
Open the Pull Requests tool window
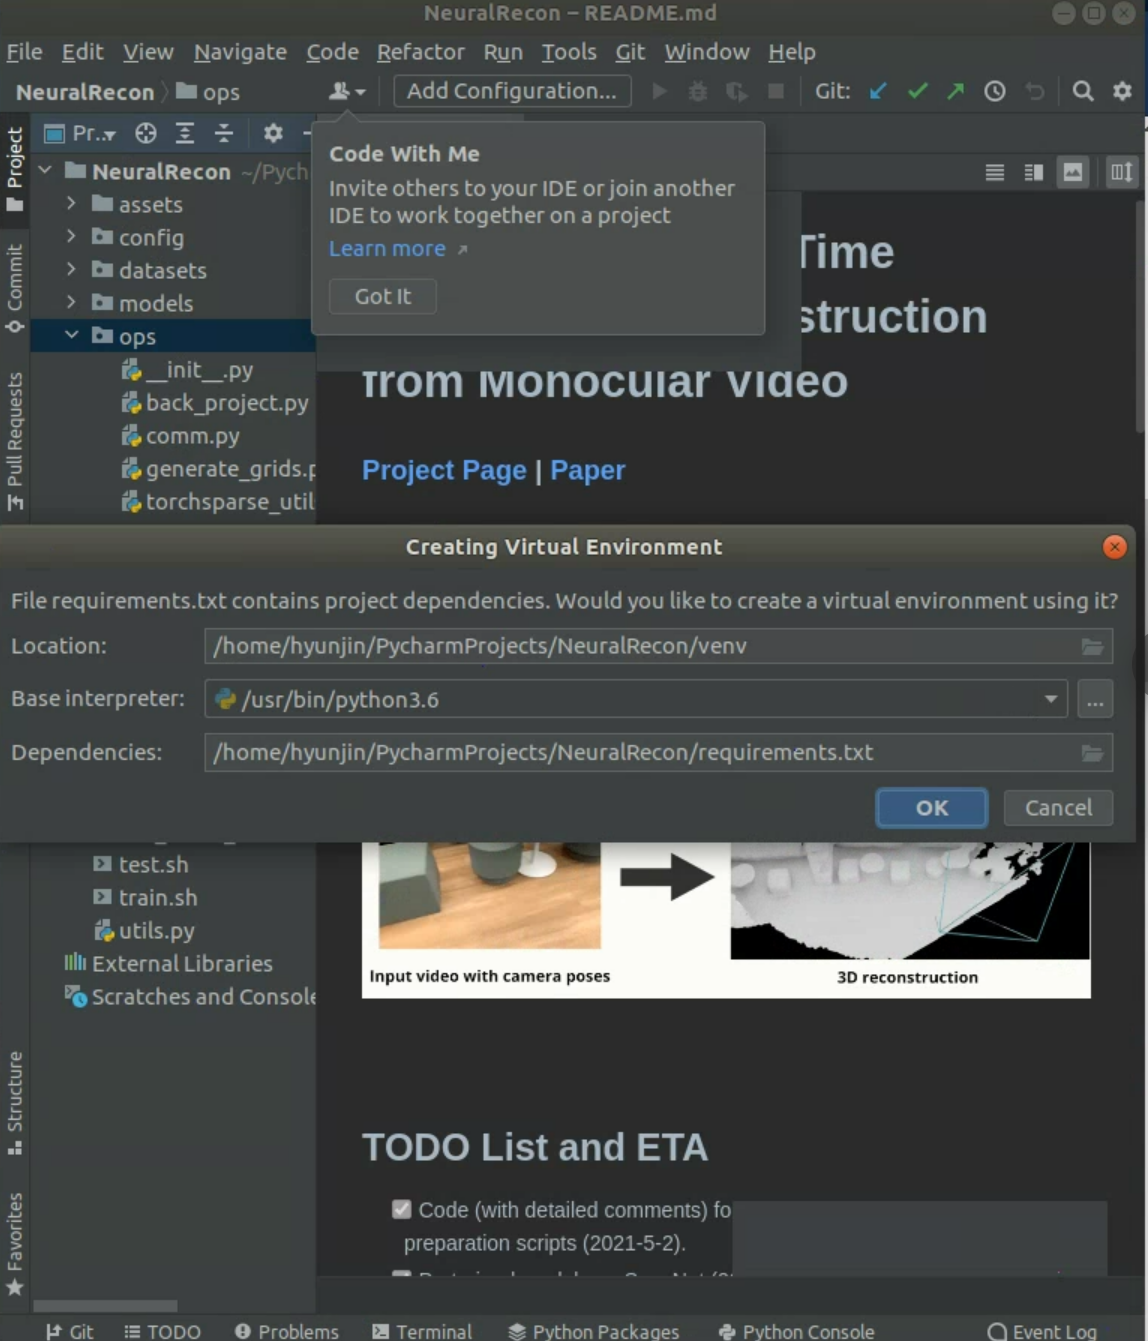point(15,441)
